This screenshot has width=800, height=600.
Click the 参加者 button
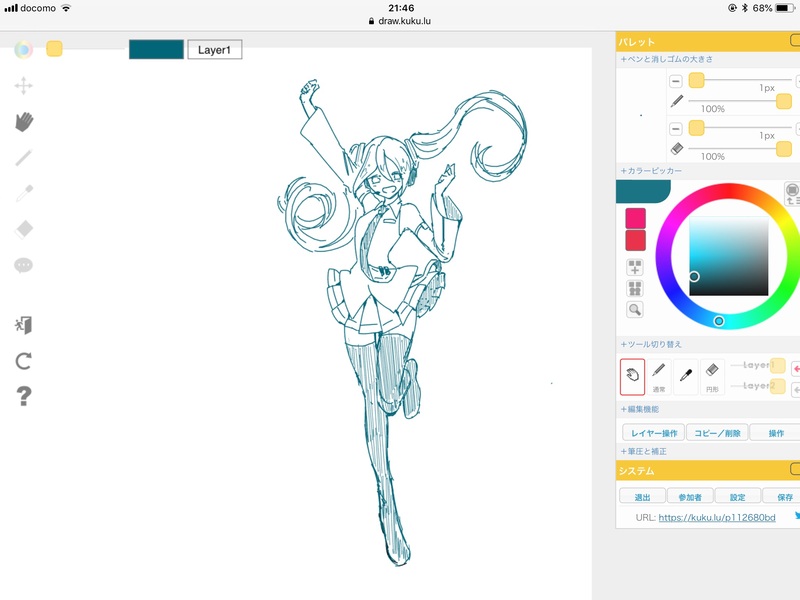coord(690,496)
